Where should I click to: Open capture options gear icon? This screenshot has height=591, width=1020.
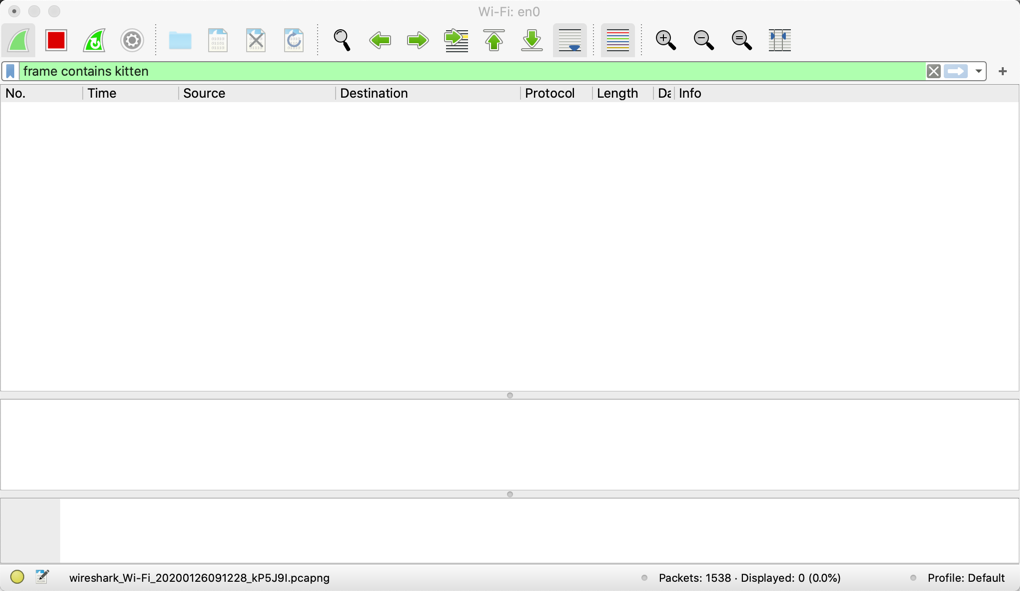tap(132, 40)
